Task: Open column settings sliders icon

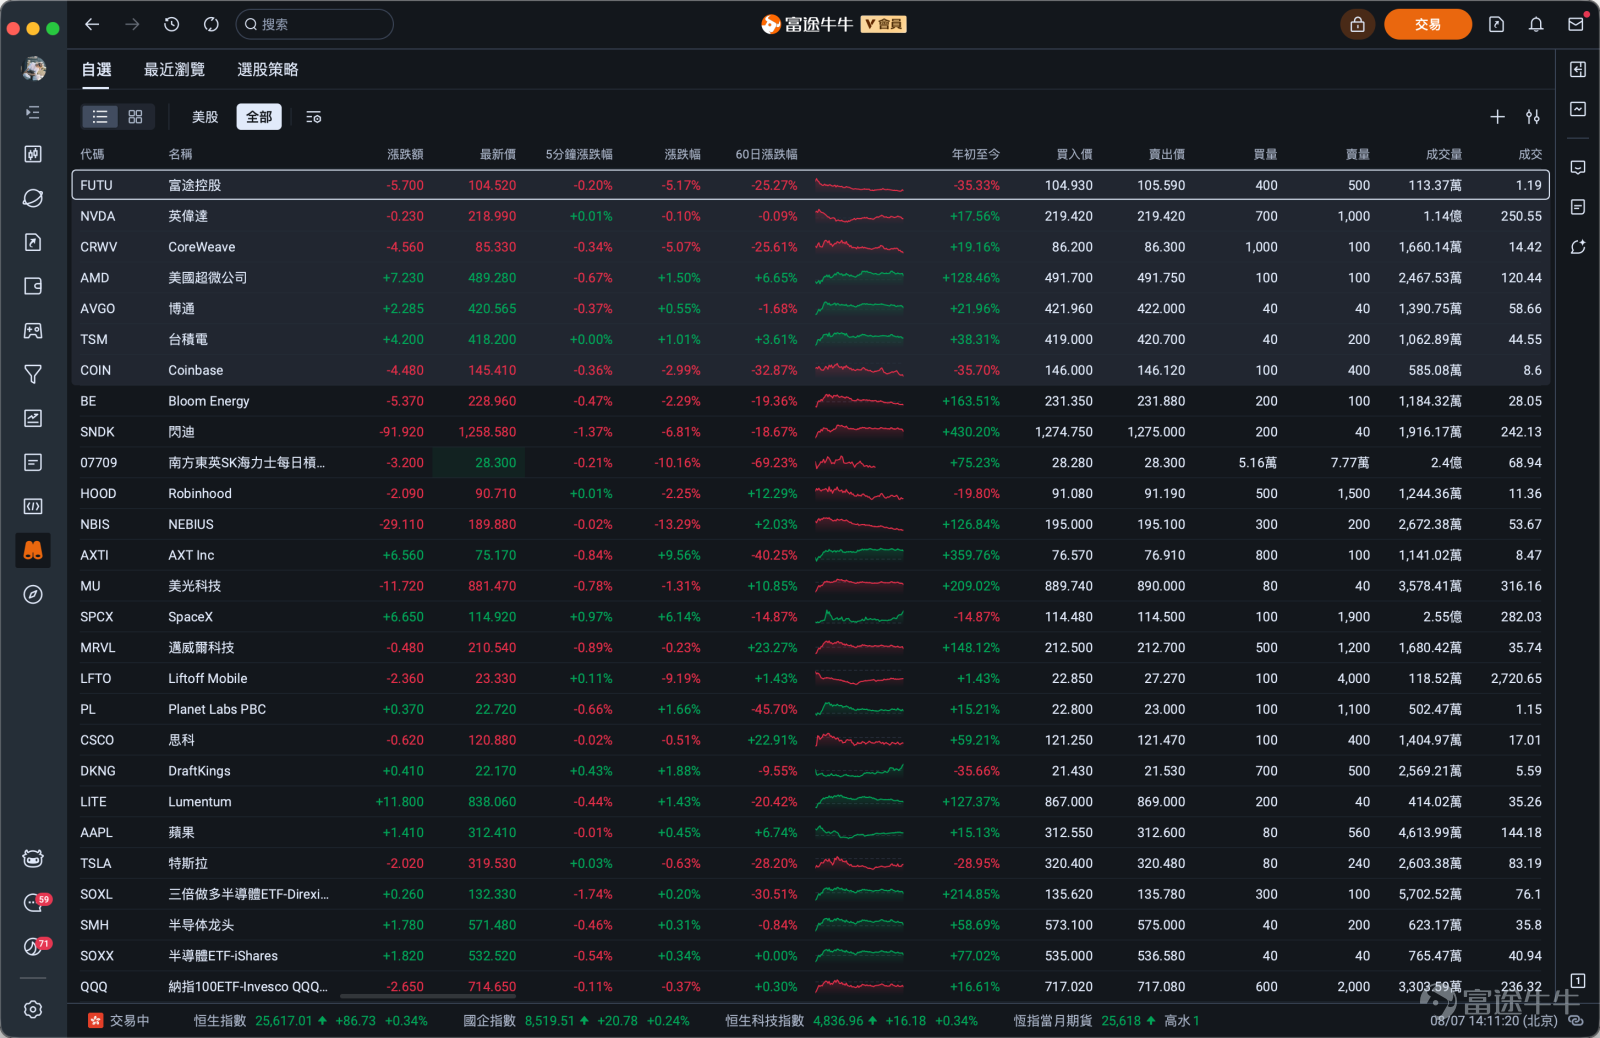Action: [1533, 117]
